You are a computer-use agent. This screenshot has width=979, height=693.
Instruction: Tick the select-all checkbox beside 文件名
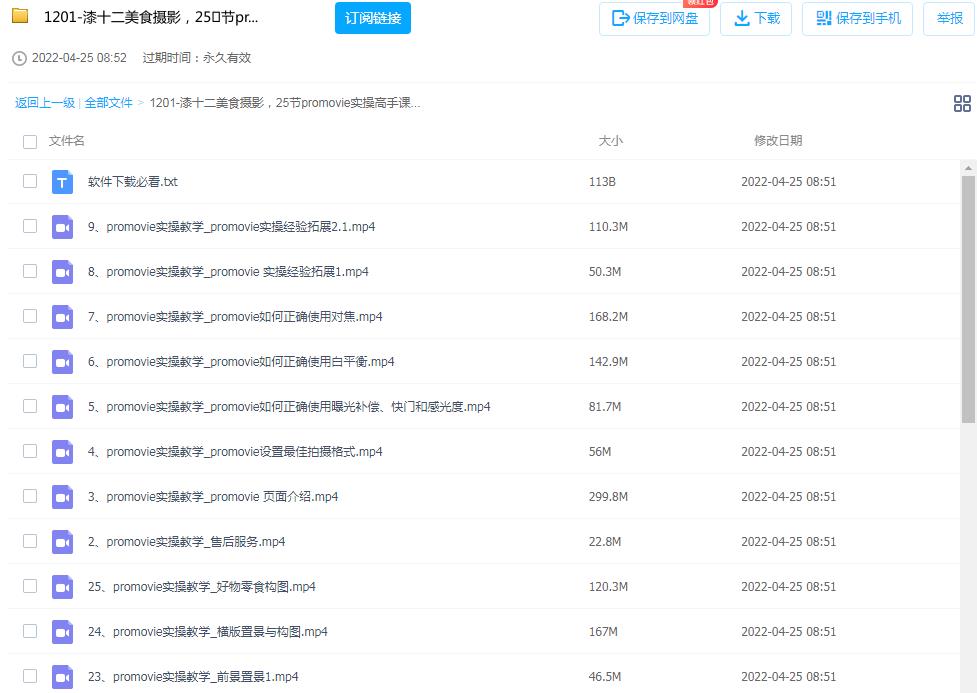click(x=30, y=142)
